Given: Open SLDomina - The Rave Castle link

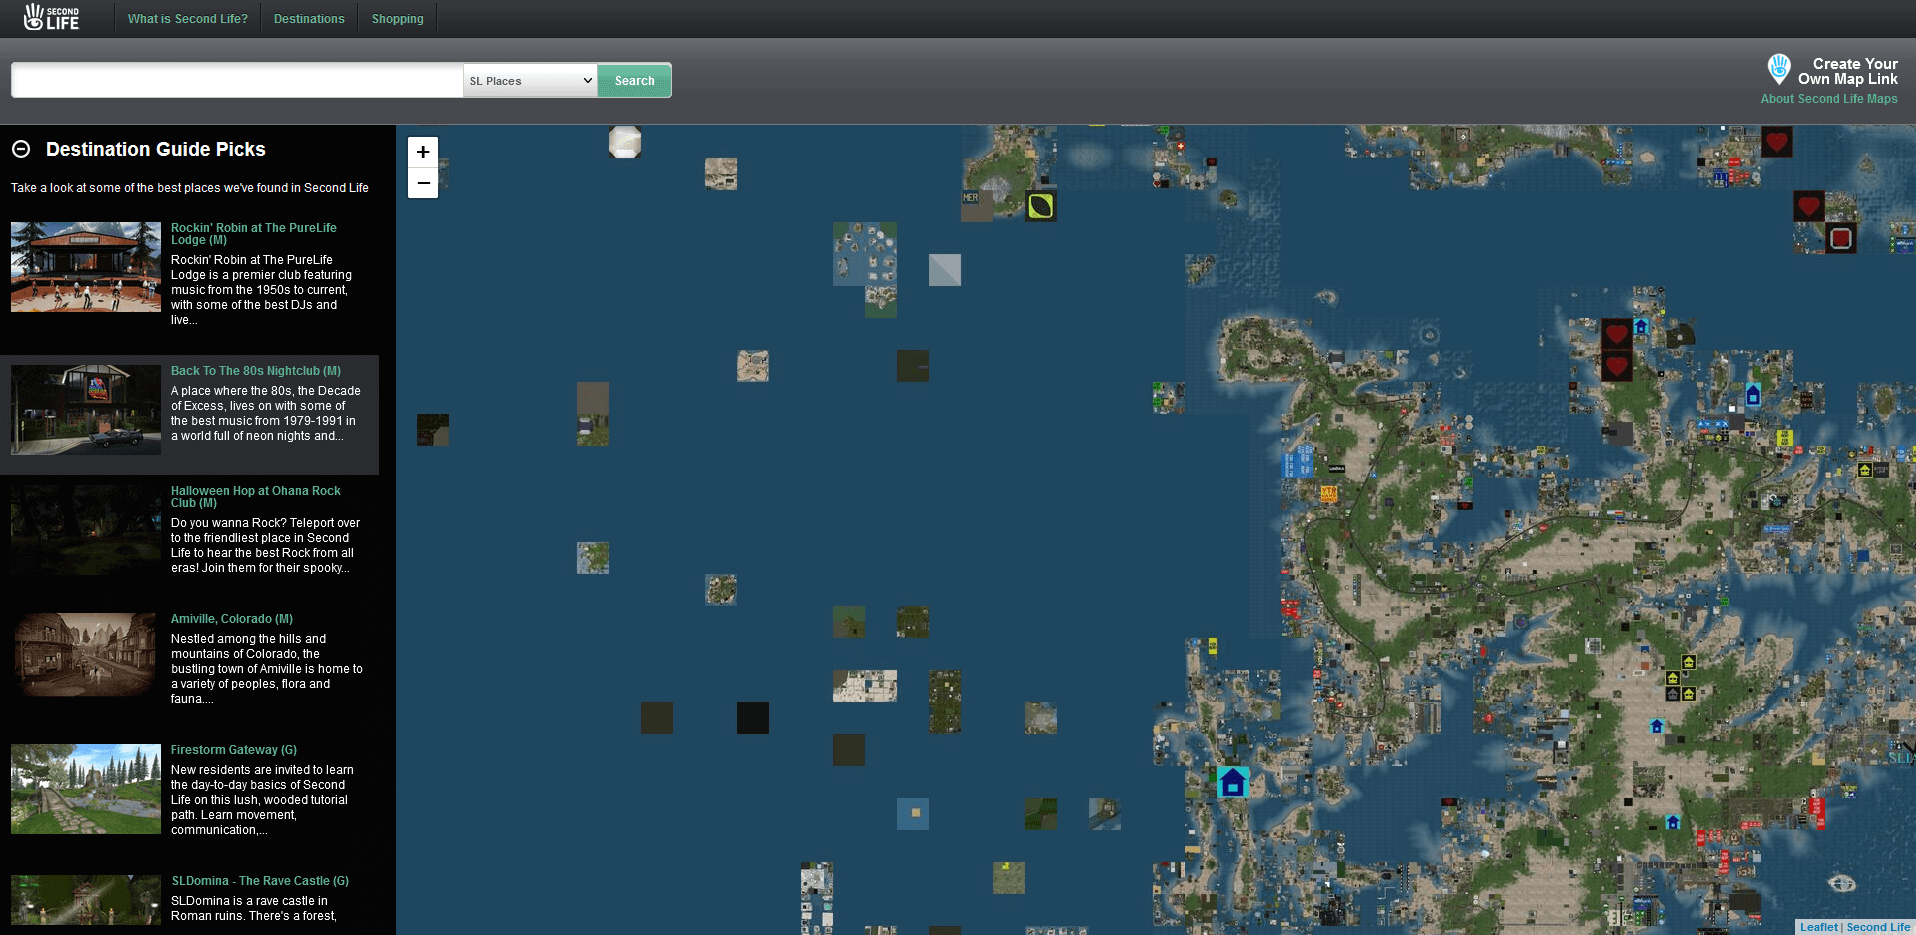Looking at the screenshot, I should (x=260, y=881).
